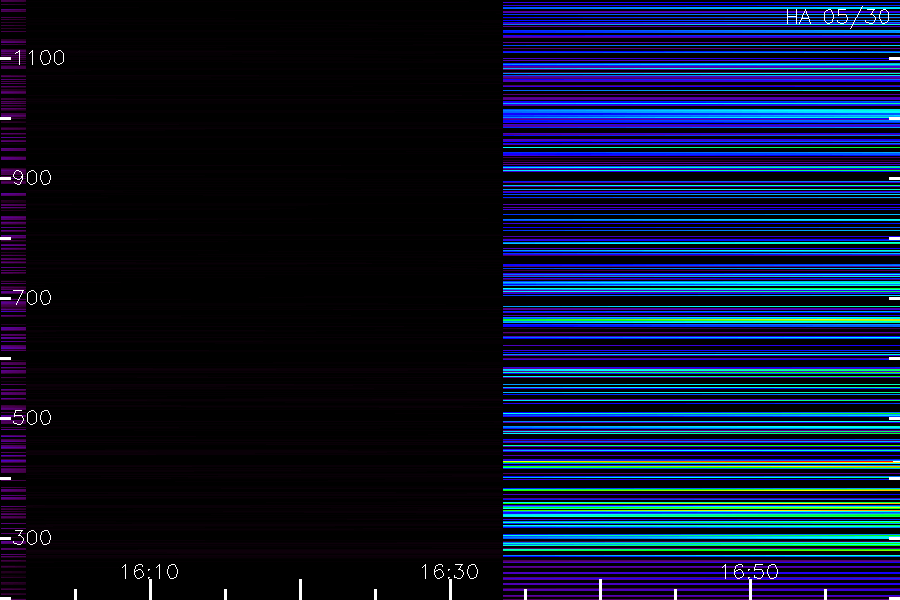Click the 300 frequency axis label

click(32, 538)
